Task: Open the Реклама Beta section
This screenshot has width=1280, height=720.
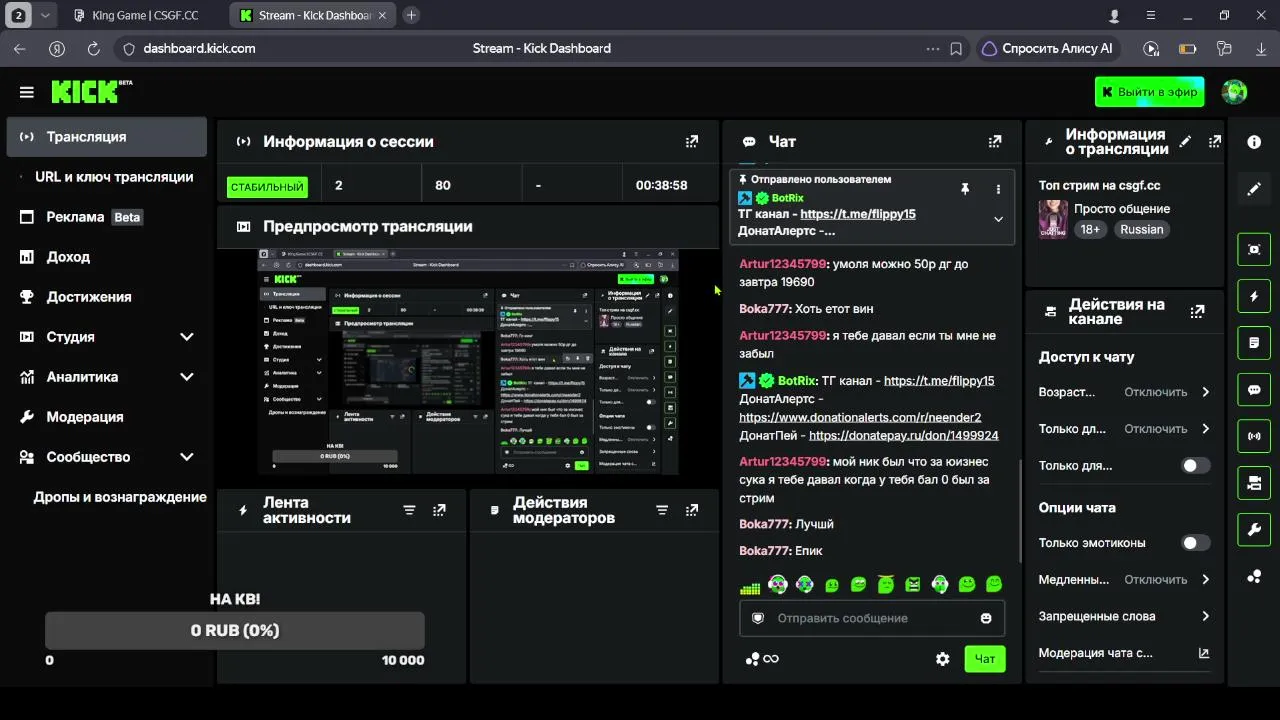Action: pyautogui.click(x=107, y=217)
